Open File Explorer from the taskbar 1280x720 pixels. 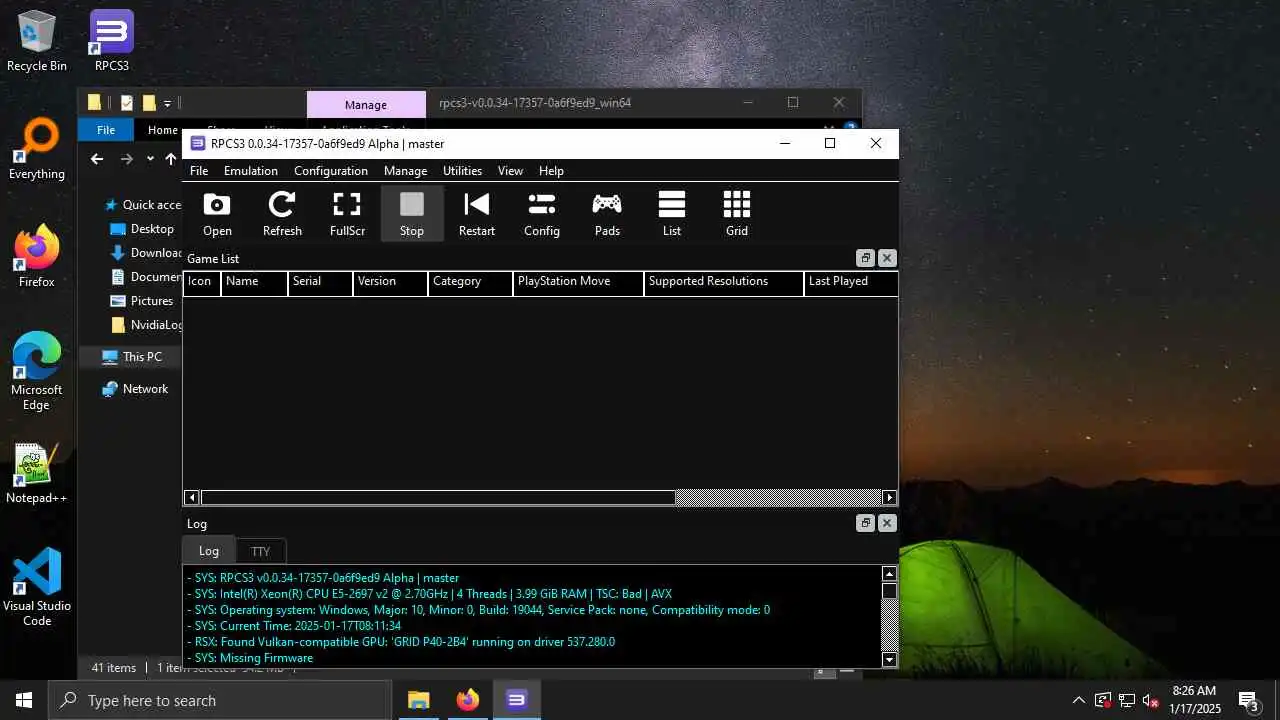(x=418, y=700)
